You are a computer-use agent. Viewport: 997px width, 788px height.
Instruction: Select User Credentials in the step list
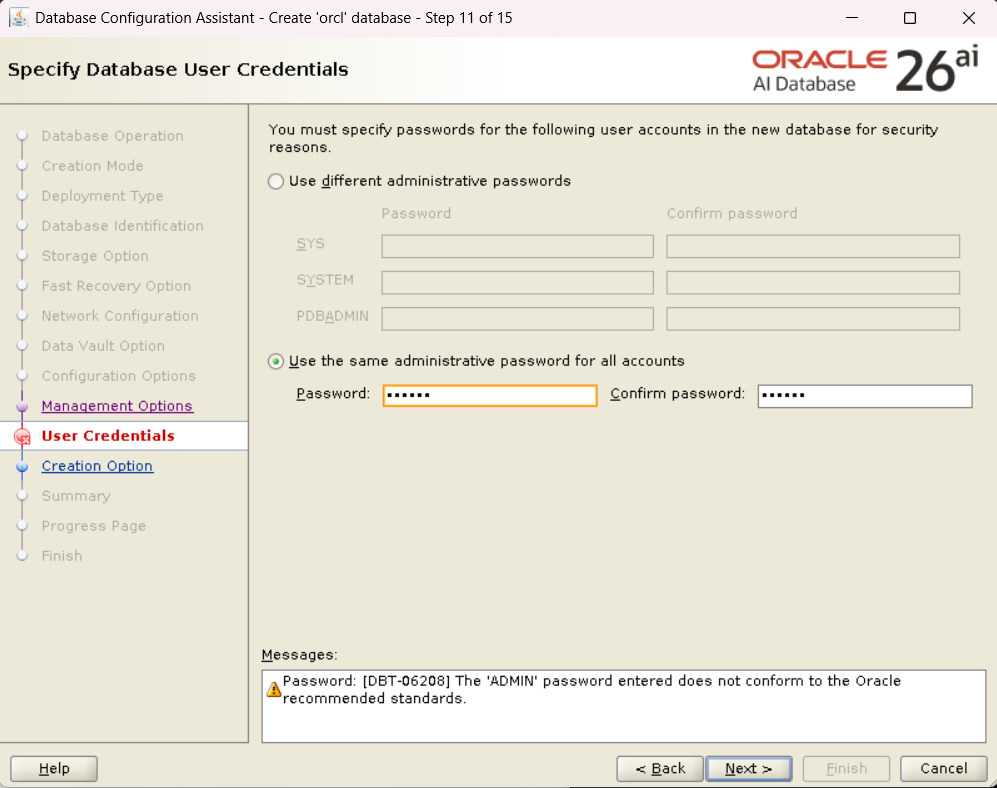click(108, 436)
